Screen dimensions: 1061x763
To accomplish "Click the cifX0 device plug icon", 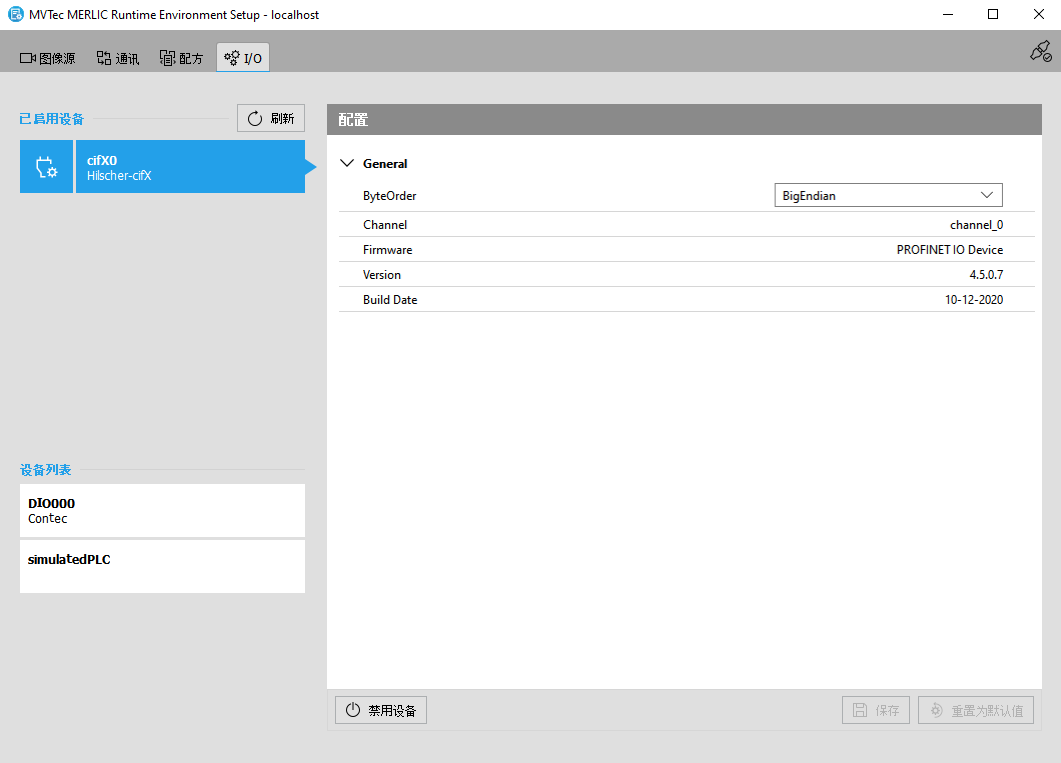I will (x=46, y=167).
